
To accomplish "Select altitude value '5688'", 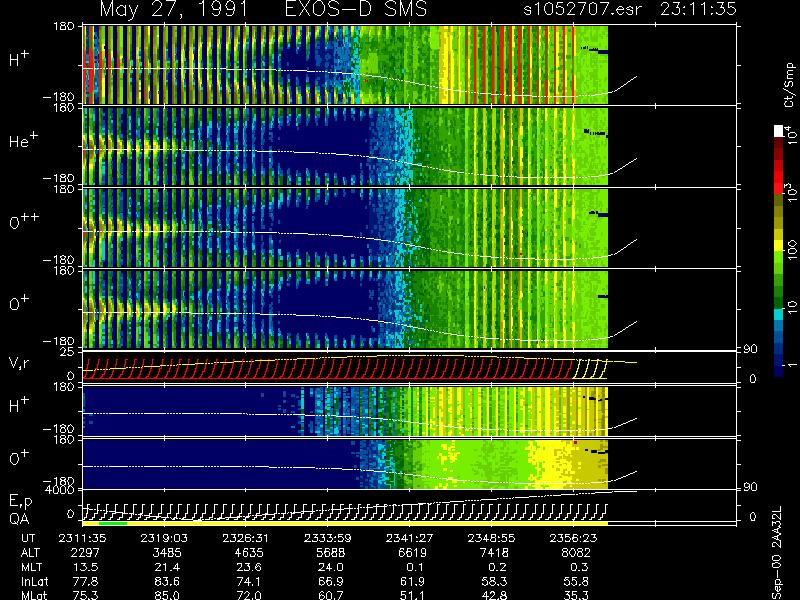I will click(331, 553).
